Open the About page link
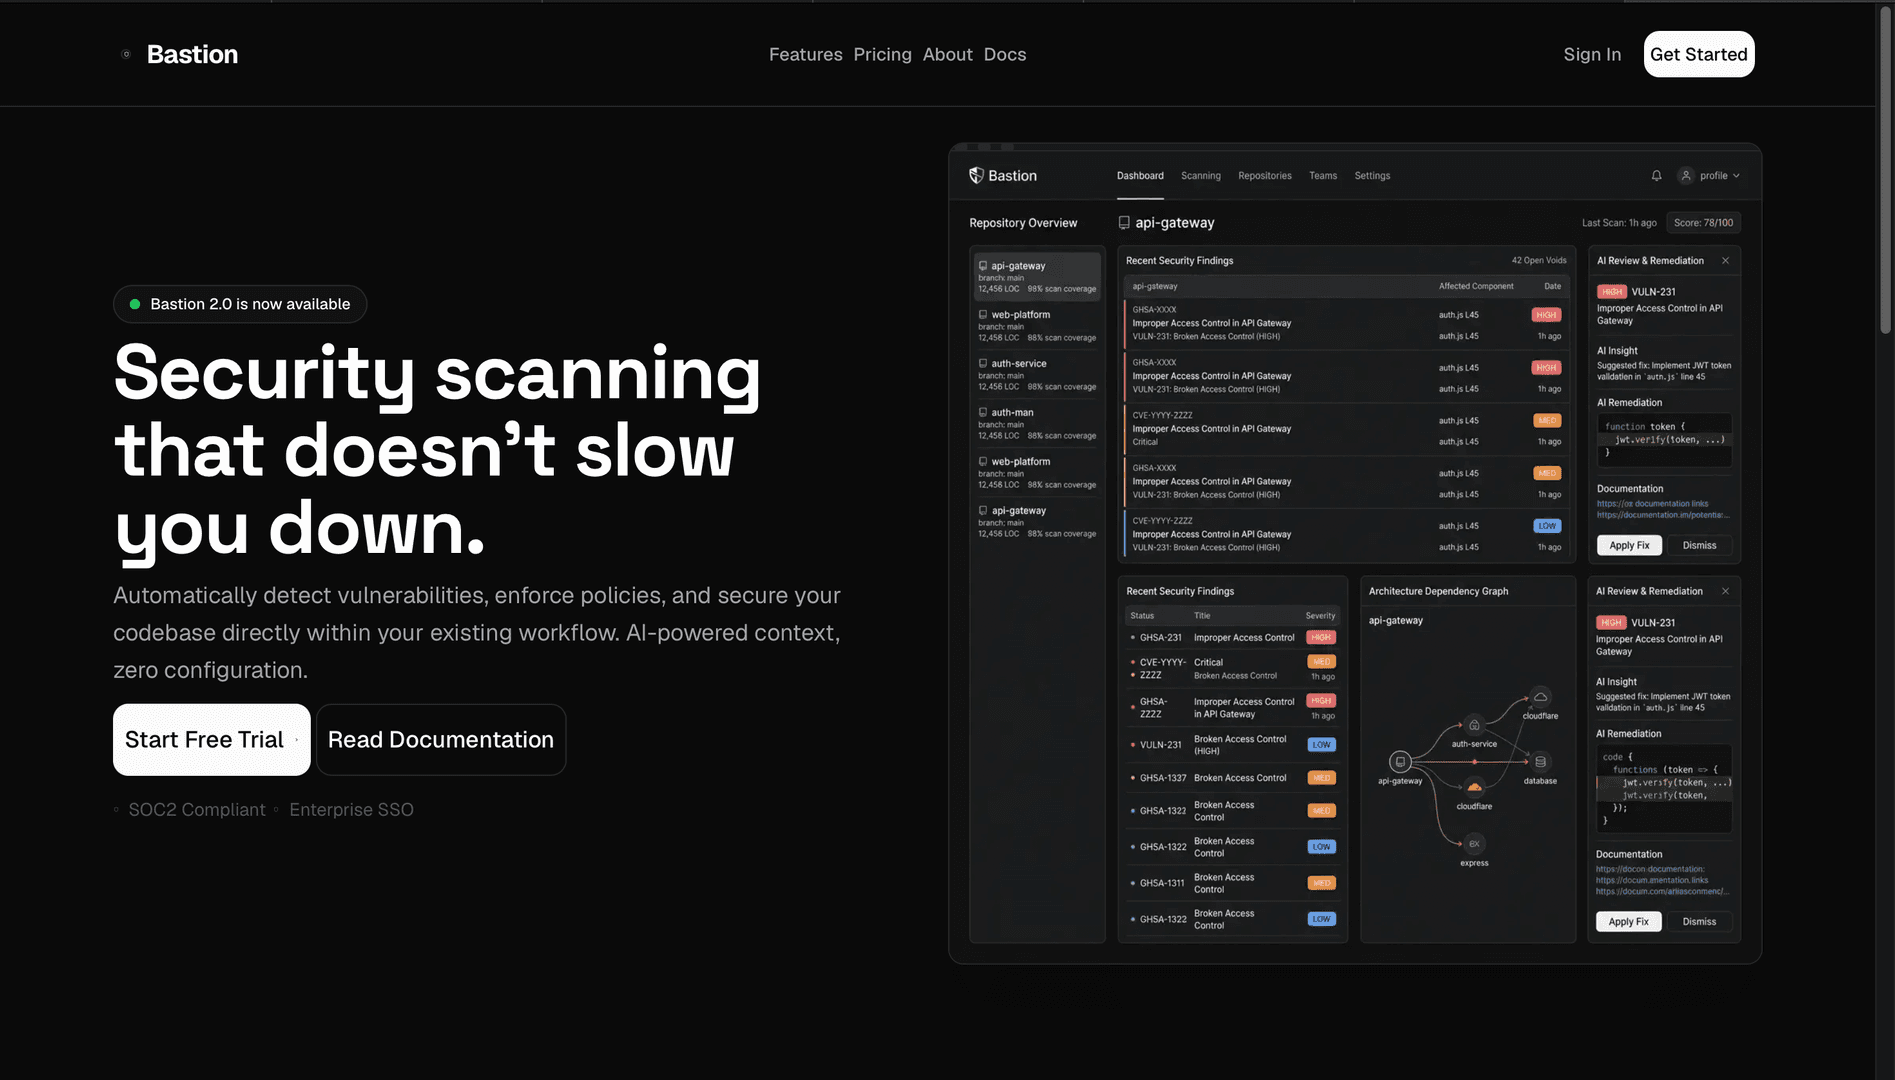This screenshot has width=1895, height=1080. click(947, 54)
